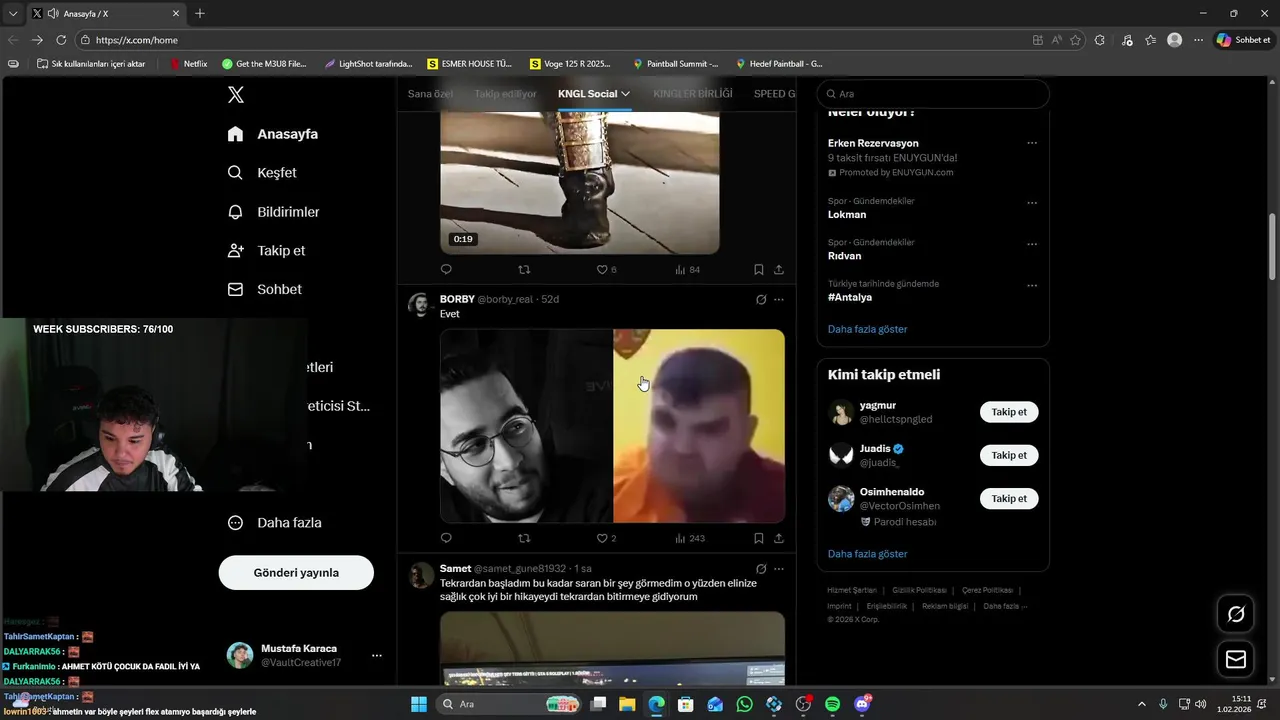View analytics of BORBY post 243 views
This screenshot has width=1280, height=720.
coord(690,538)
